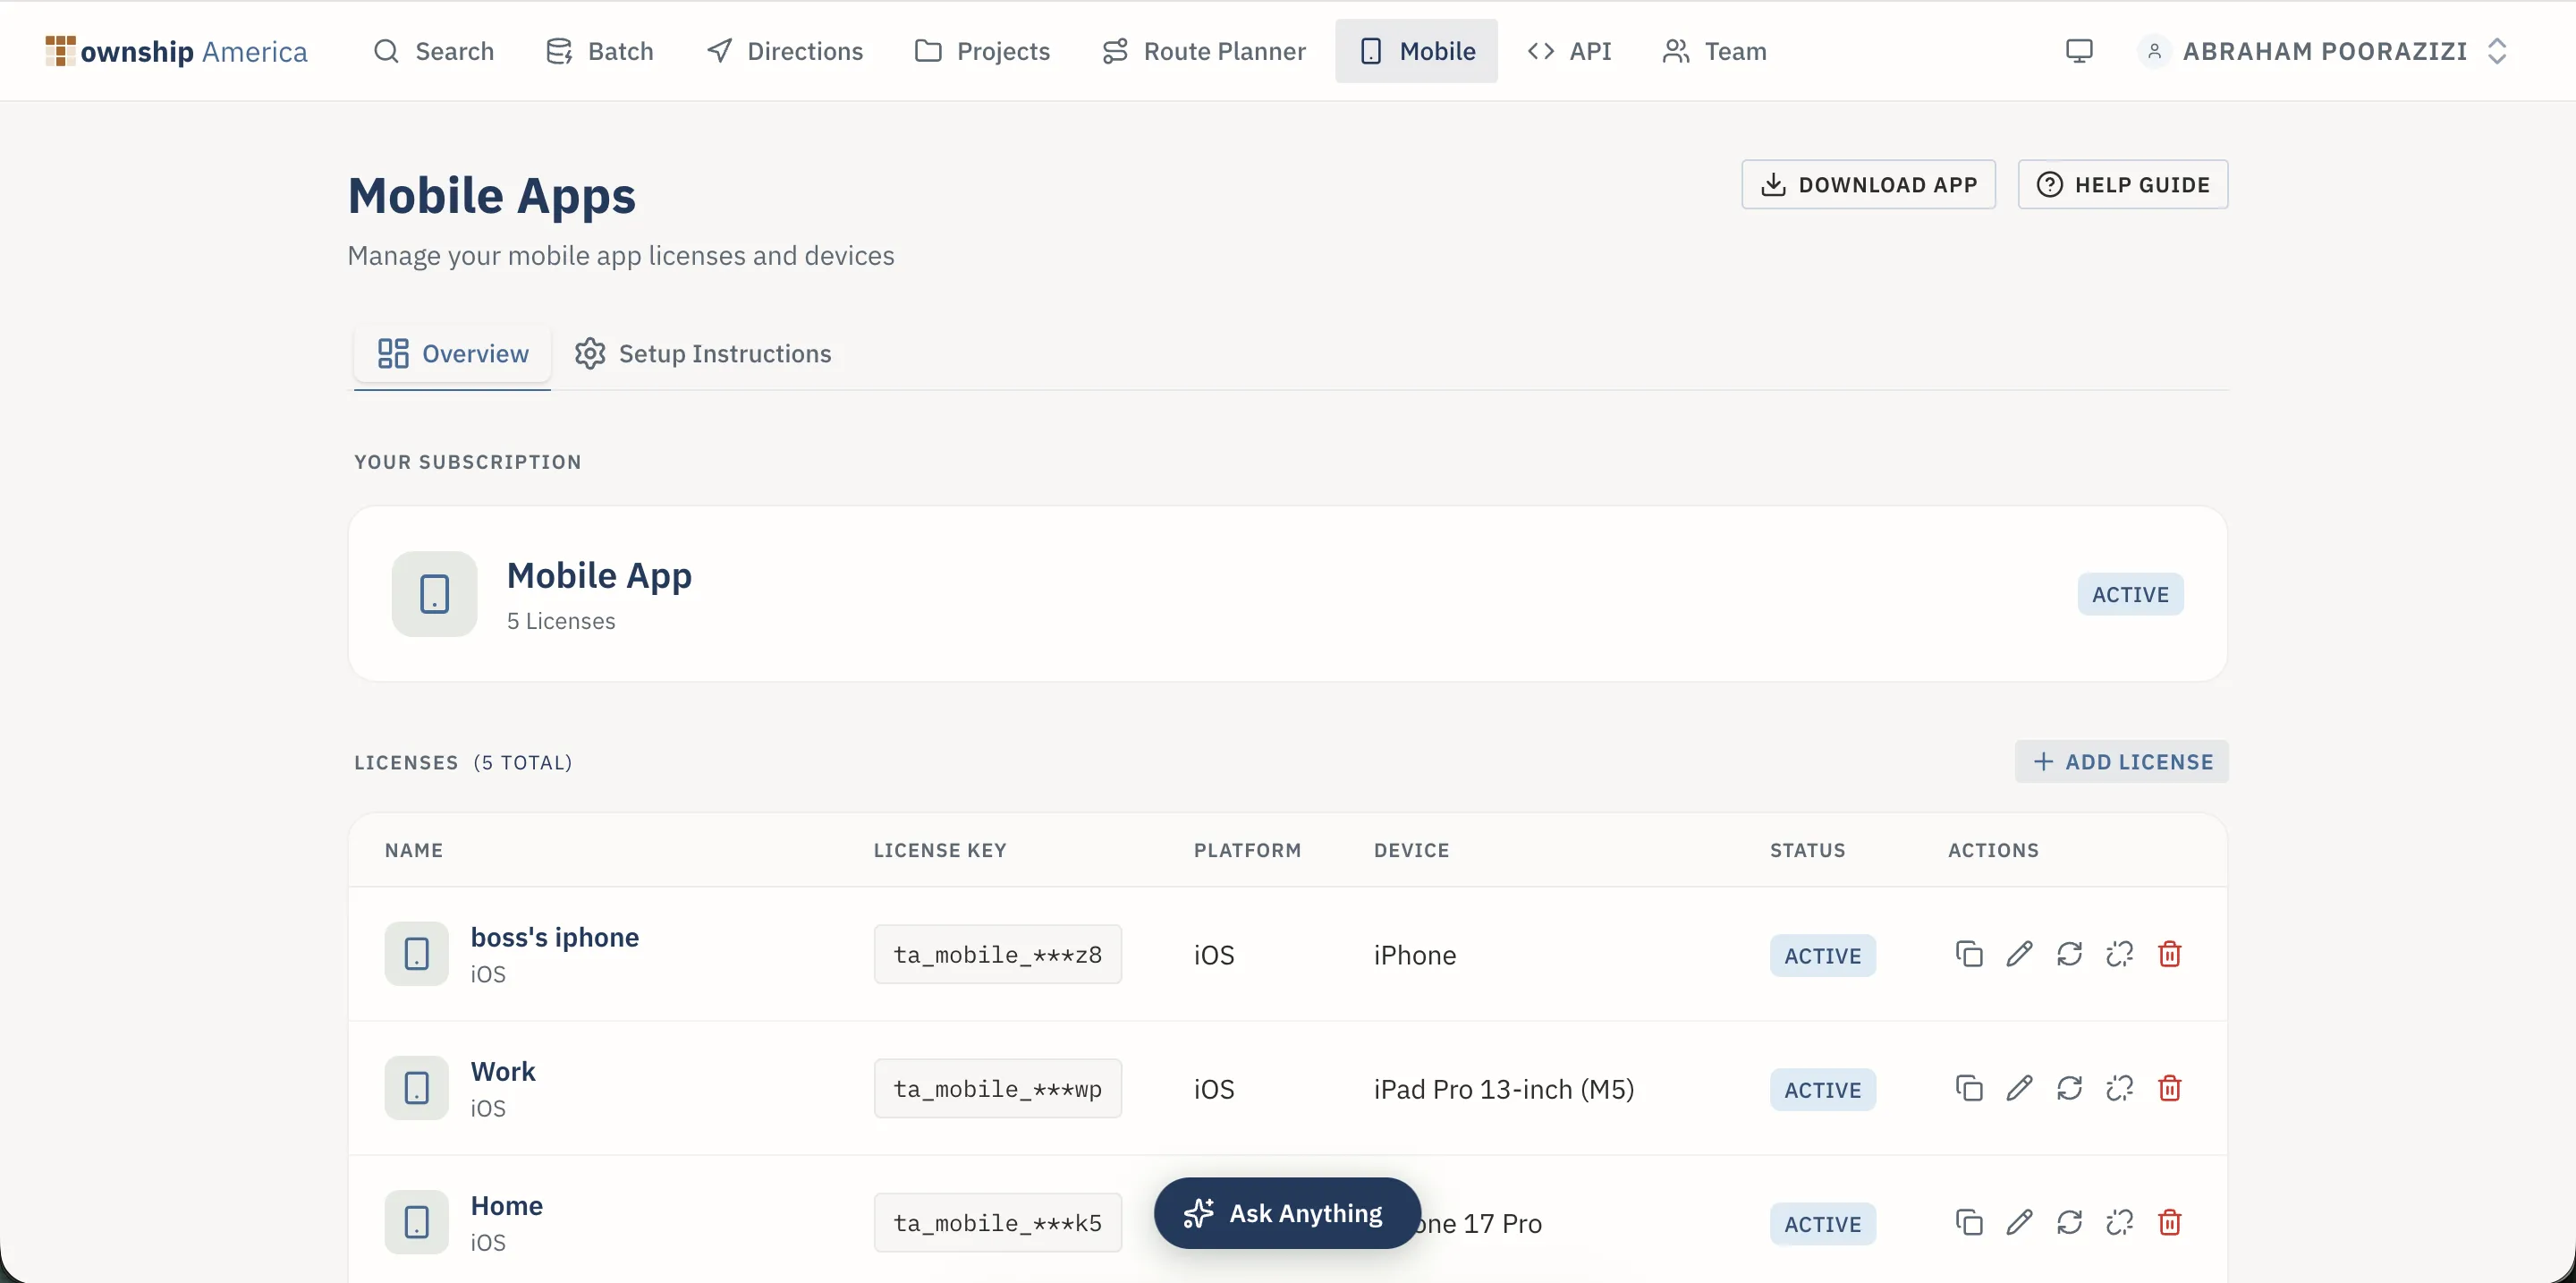Viewport: 2576px width, 1283px height.
Task: Open the Team page
Action: [x=1713, y=51]
